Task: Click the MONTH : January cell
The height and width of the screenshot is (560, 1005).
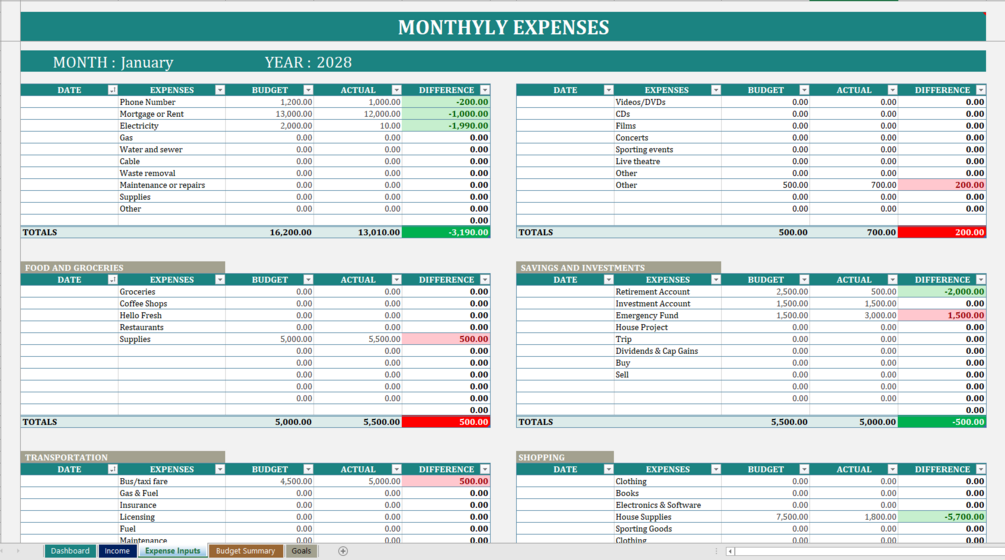Action: pyautogui.click(x=113, y=62)
